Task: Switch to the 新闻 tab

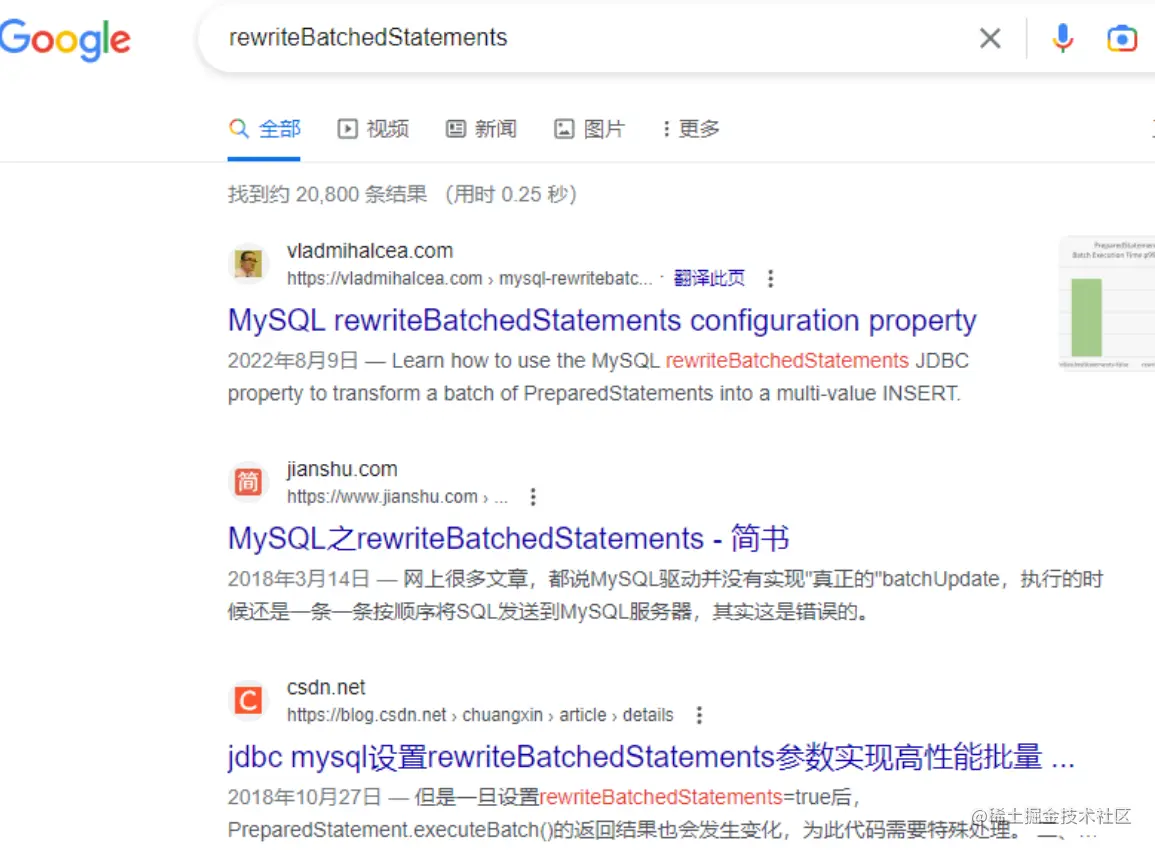Action: click(481, 129)
